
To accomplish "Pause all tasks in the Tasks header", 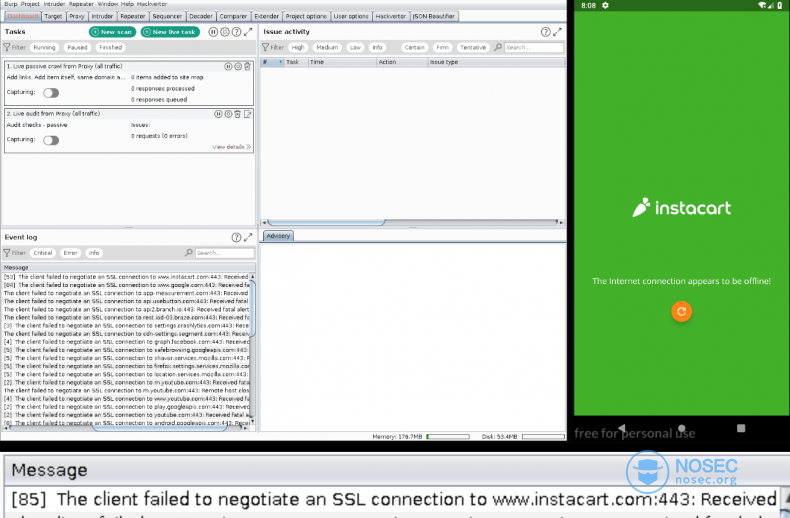I will (213, 32).
